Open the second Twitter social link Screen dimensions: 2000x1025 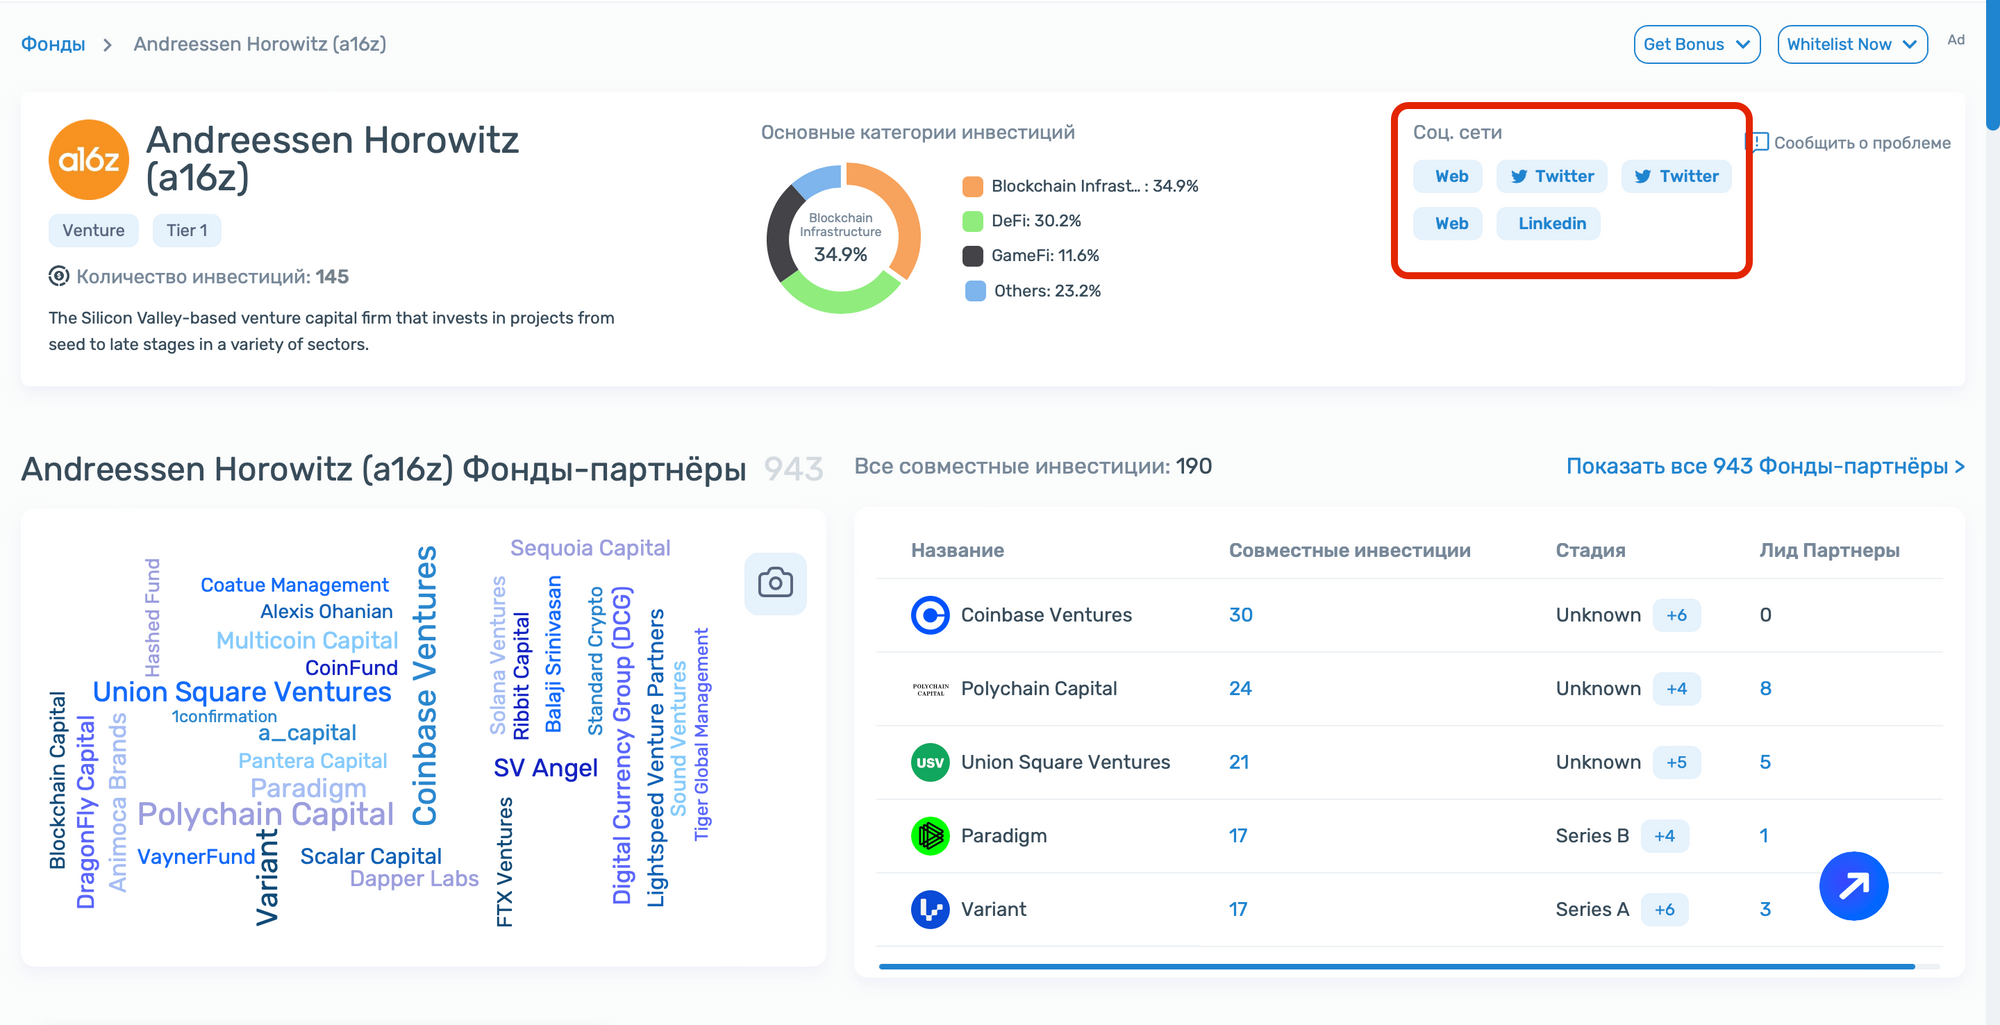tap(1676, 176)
